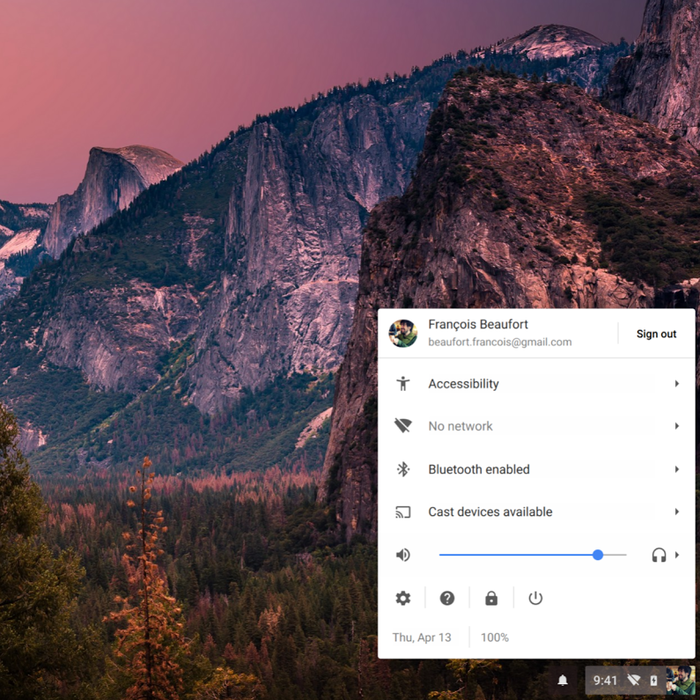Open Settings via the gear icon
Screen dimensions: 700x700
click(x=403, y=598)
